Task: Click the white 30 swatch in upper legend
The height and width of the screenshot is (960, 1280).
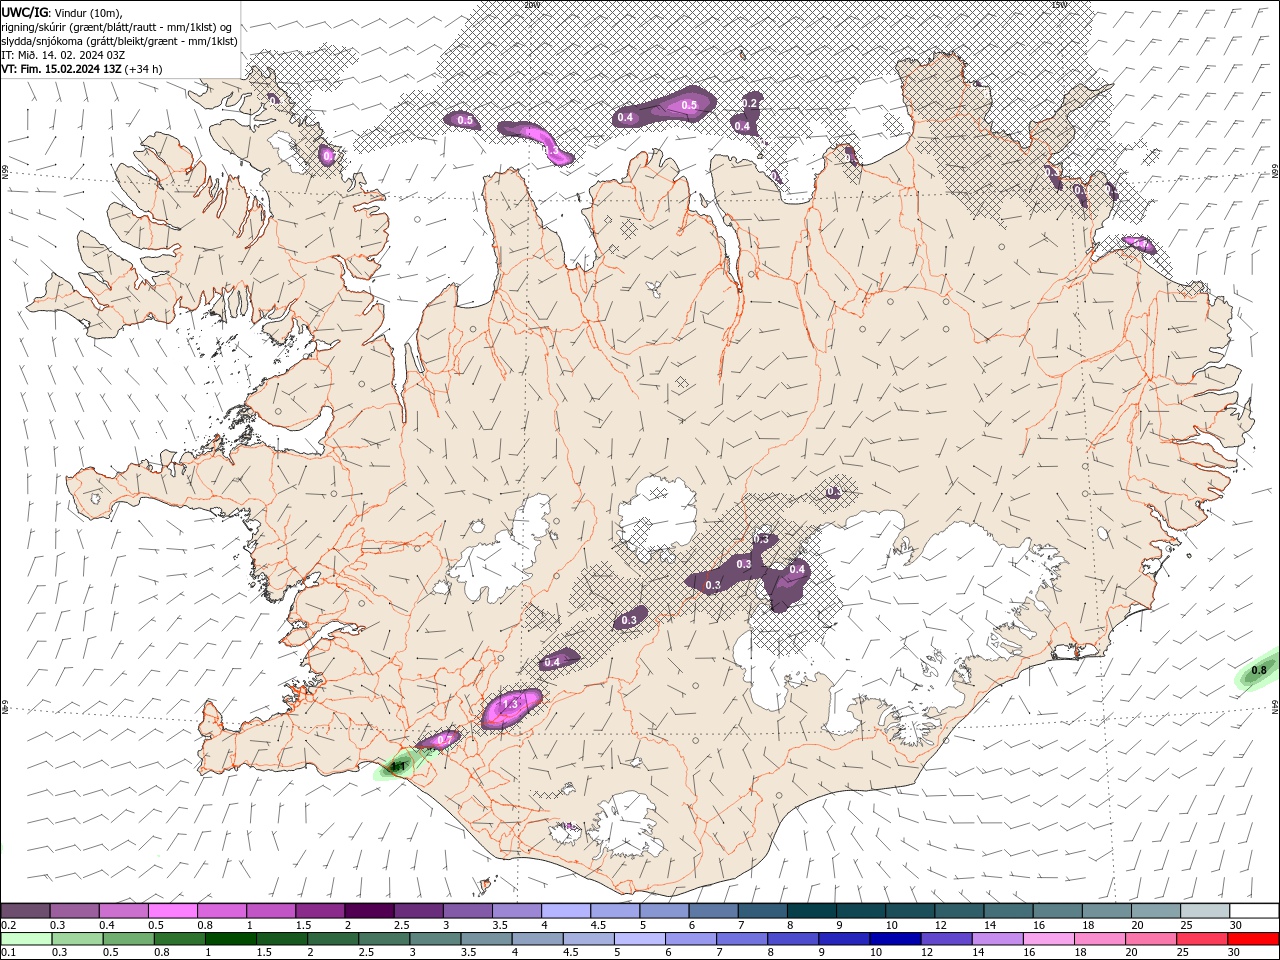Action: (1254, 910)
